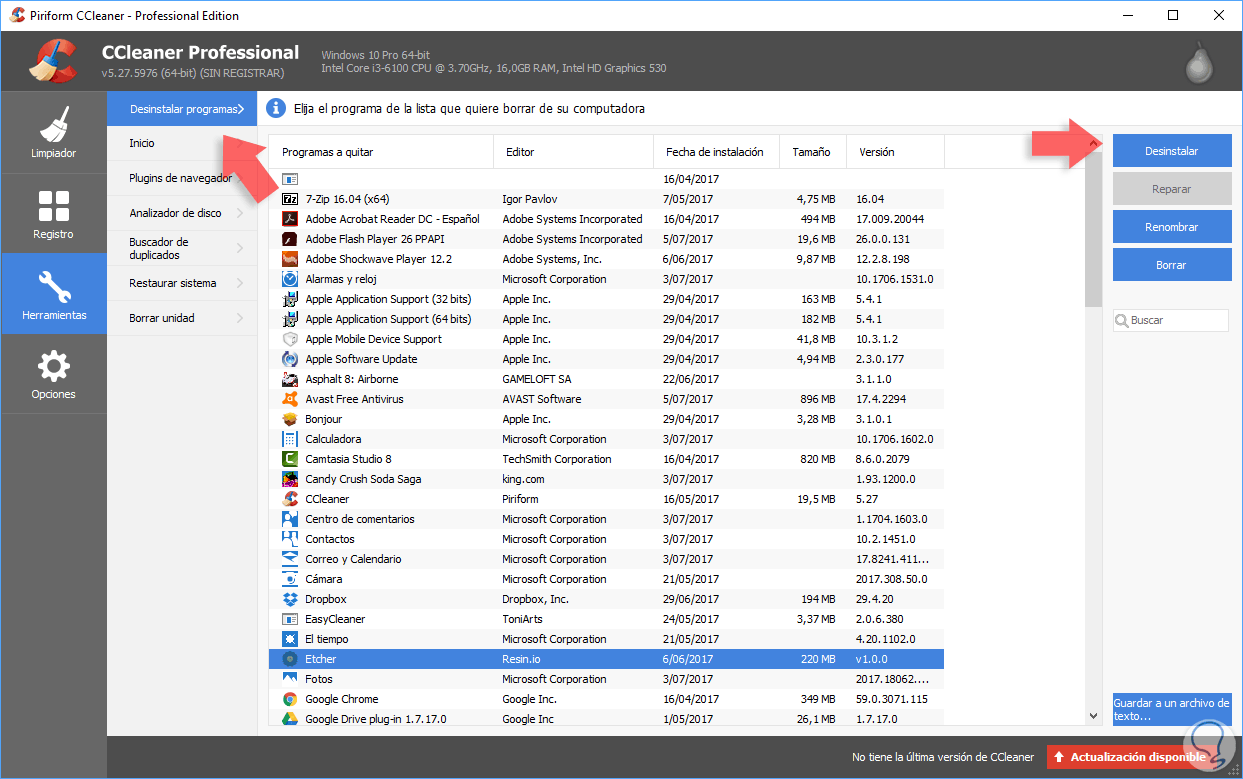This screenshot has width=1243, height=779.
Task: Click the Alarmas y reloj icon
Action: pos(290,279)
